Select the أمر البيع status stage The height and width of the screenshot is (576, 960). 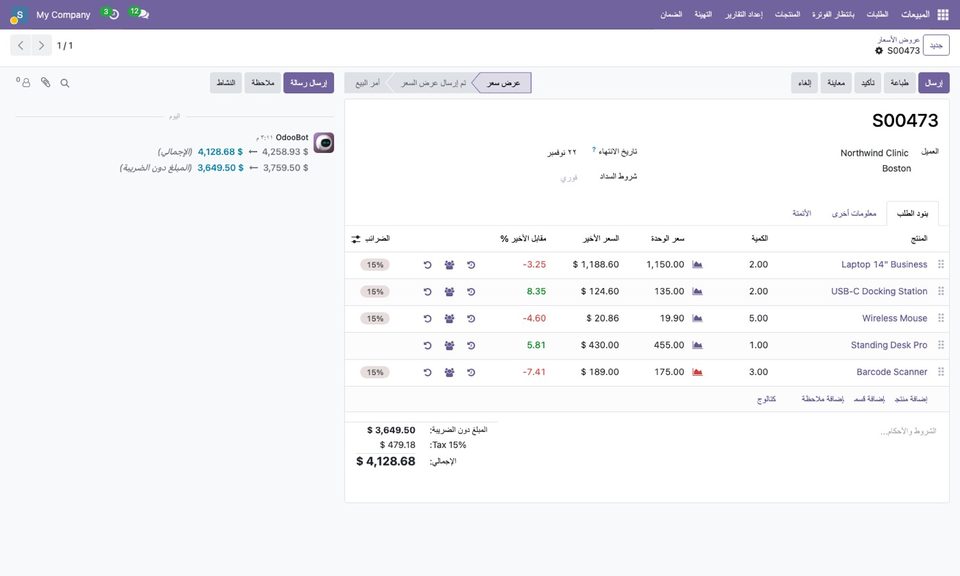[367, 83]
